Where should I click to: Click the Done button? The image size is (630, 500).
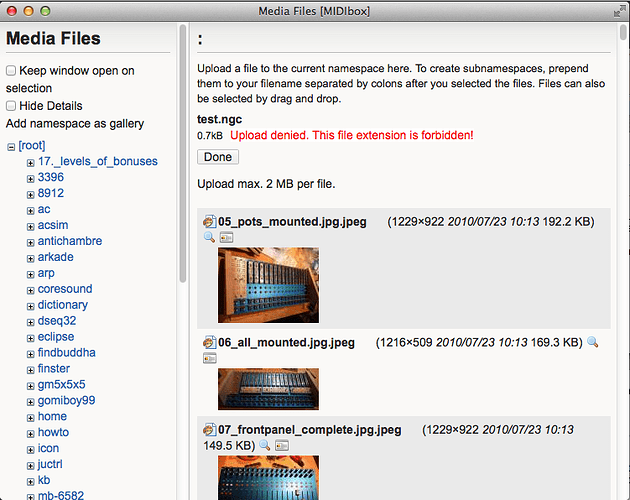pos(218,157)
